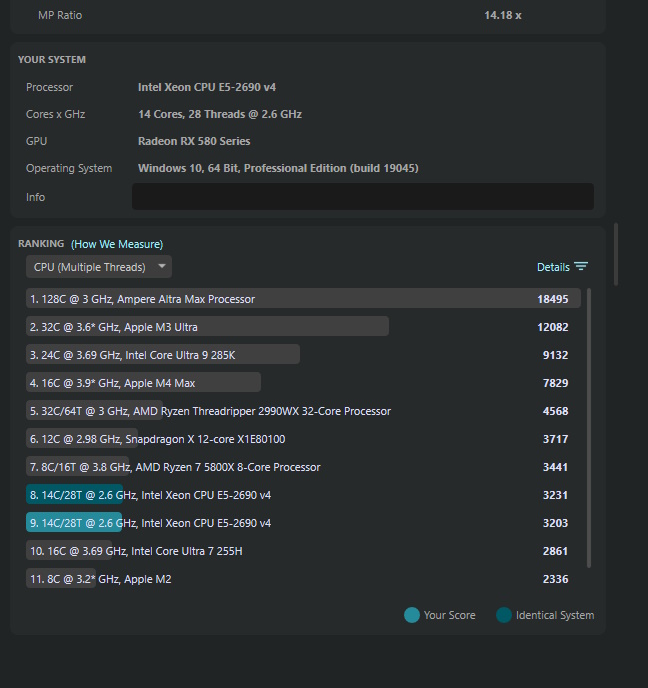Select the Apple M3 Ultra ranking row
The image size is (648, 688).
303,327
